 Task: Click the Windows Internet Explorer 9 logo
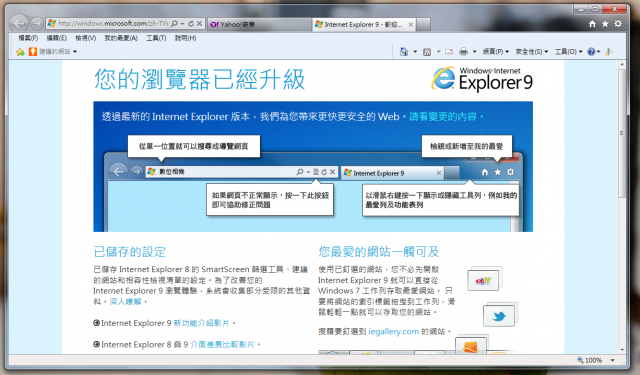(482, 79)
